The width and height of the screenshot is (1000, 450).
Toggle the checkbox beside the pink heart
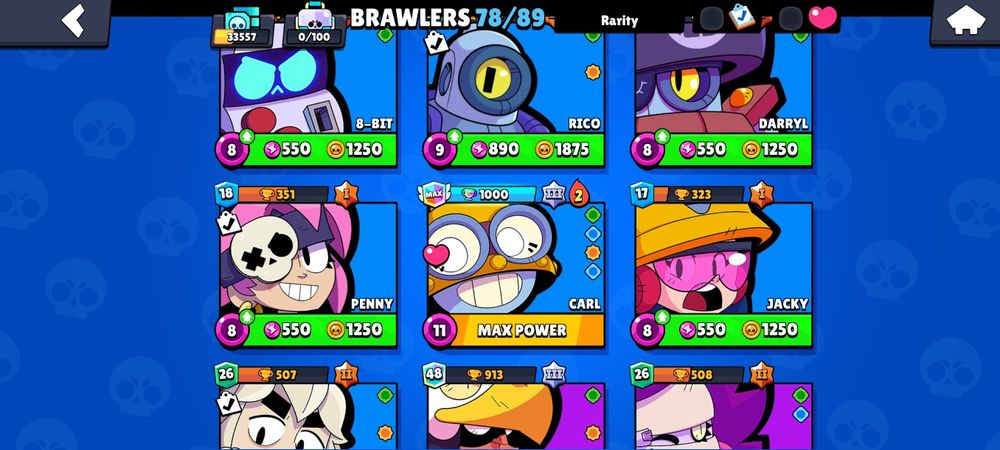[791, 19]
